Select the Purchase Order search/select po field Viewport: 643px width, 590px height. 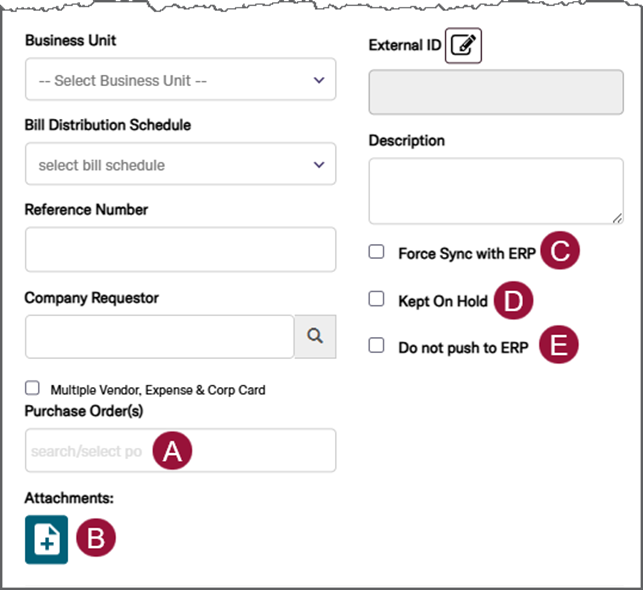[x=180, y=450]
